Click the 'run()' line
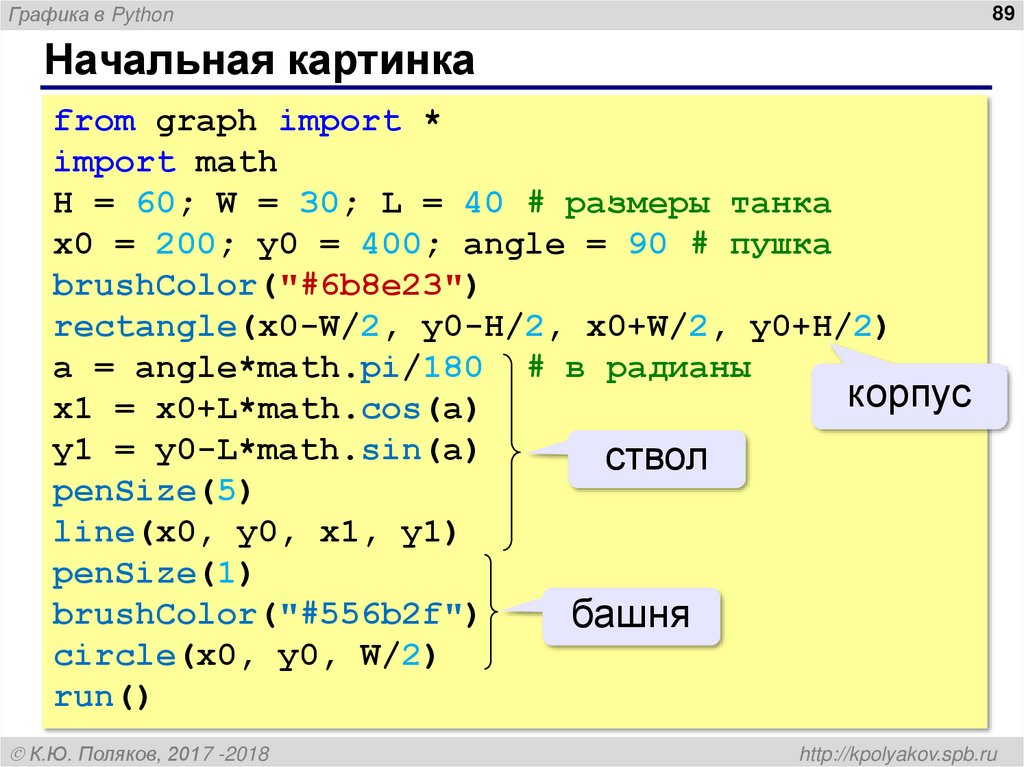 coord(101,696)
